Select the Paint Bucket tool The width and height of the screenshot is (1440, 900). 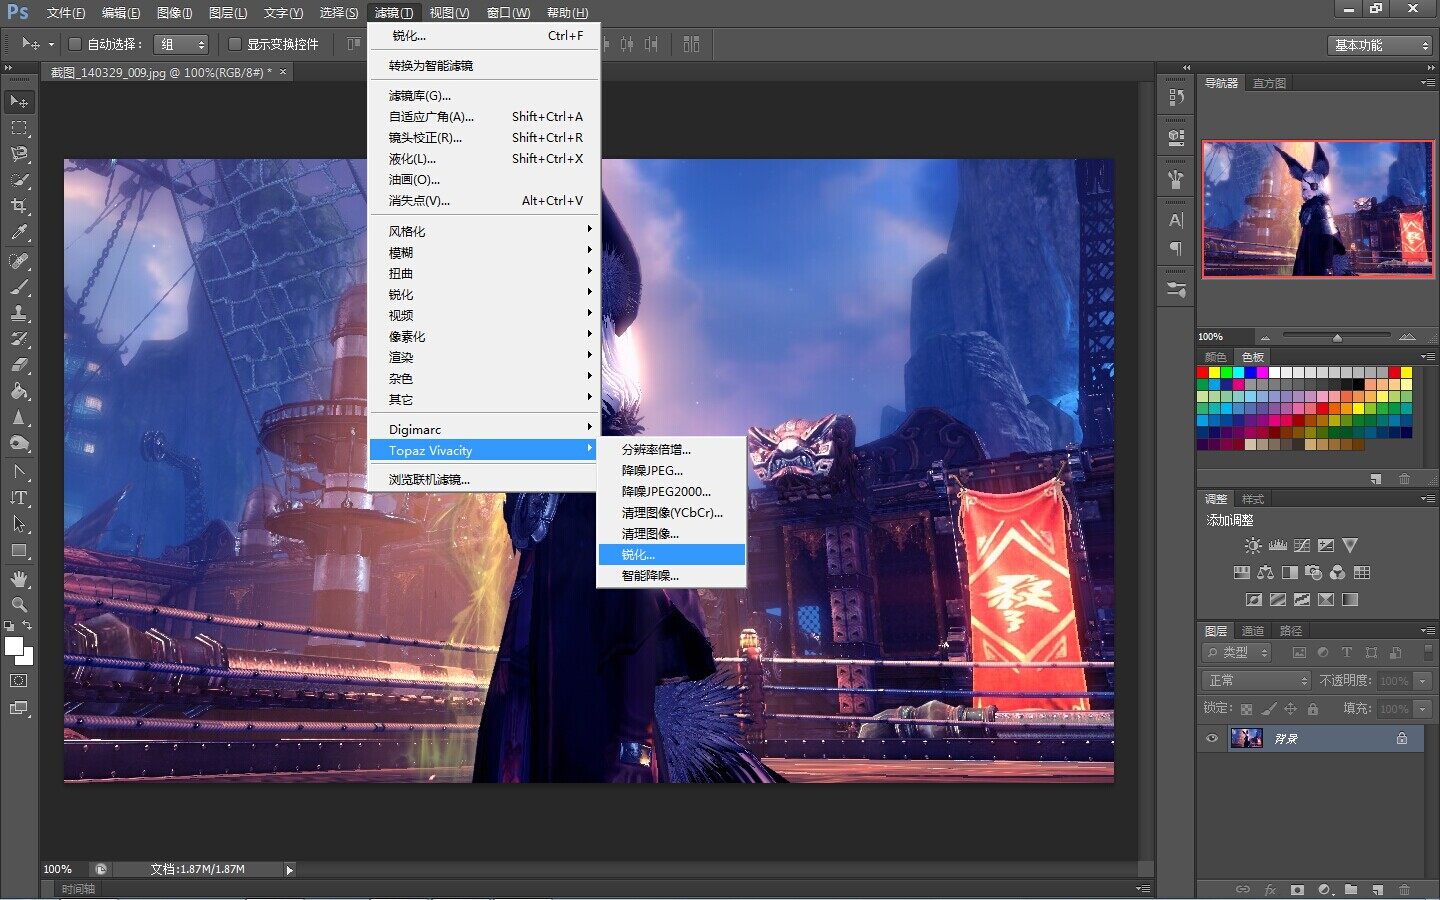point(19,391)
